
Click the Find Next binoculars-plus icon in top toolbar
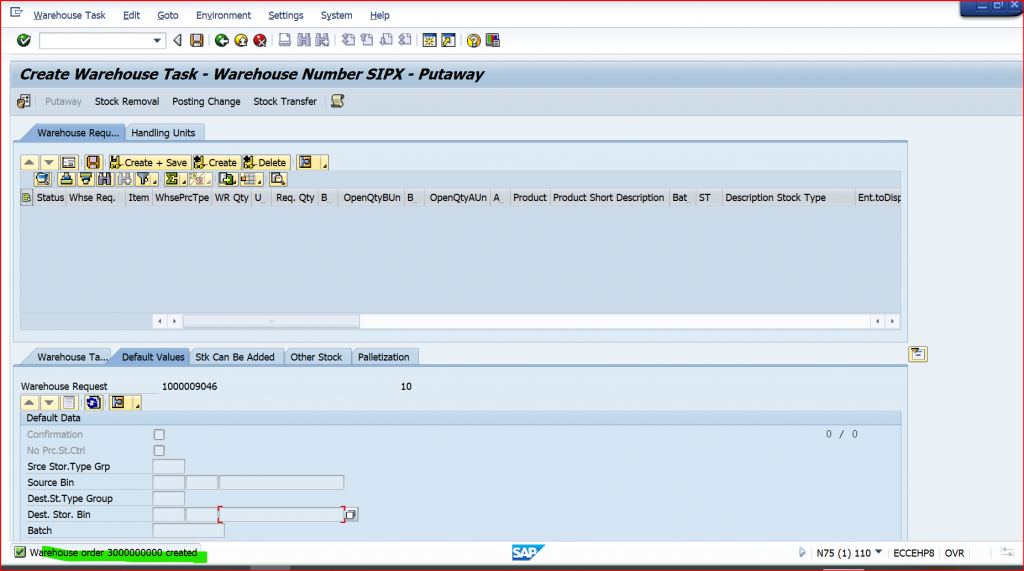pyautogui.click(x=322, y=41)
